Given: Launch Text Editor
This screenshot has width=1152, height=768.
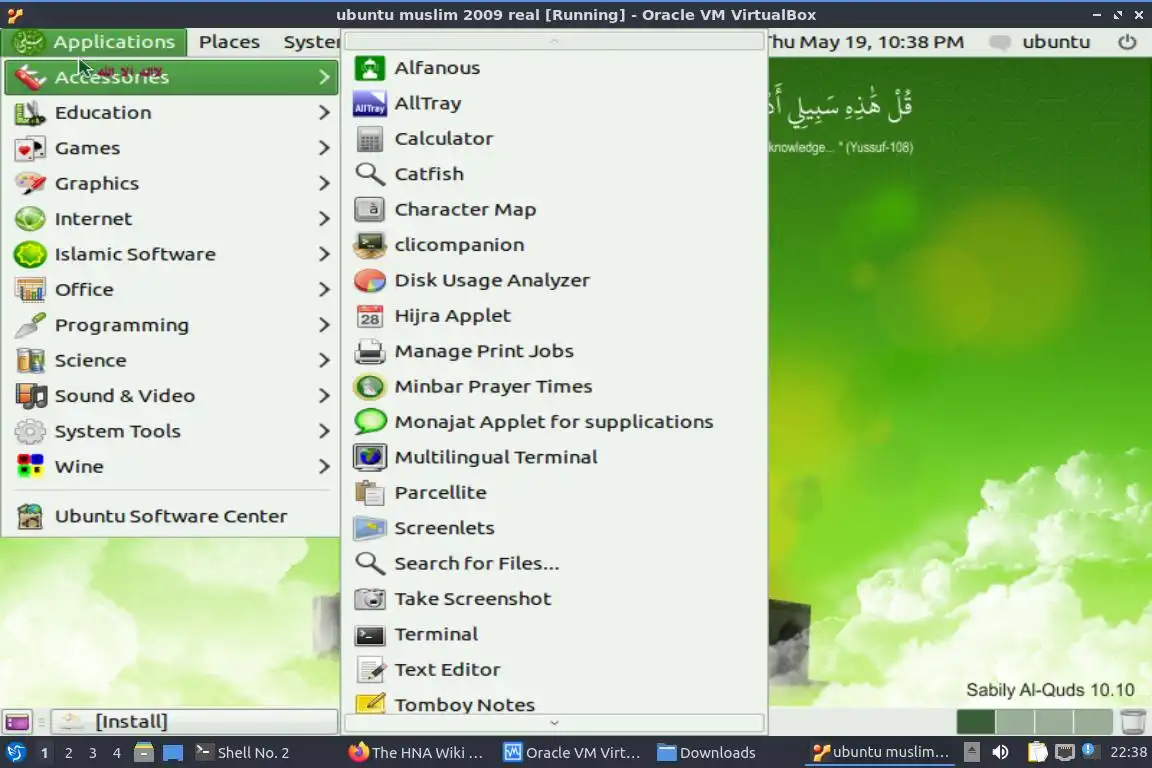Looking at the screenshot, I should [x=554, y=670].
